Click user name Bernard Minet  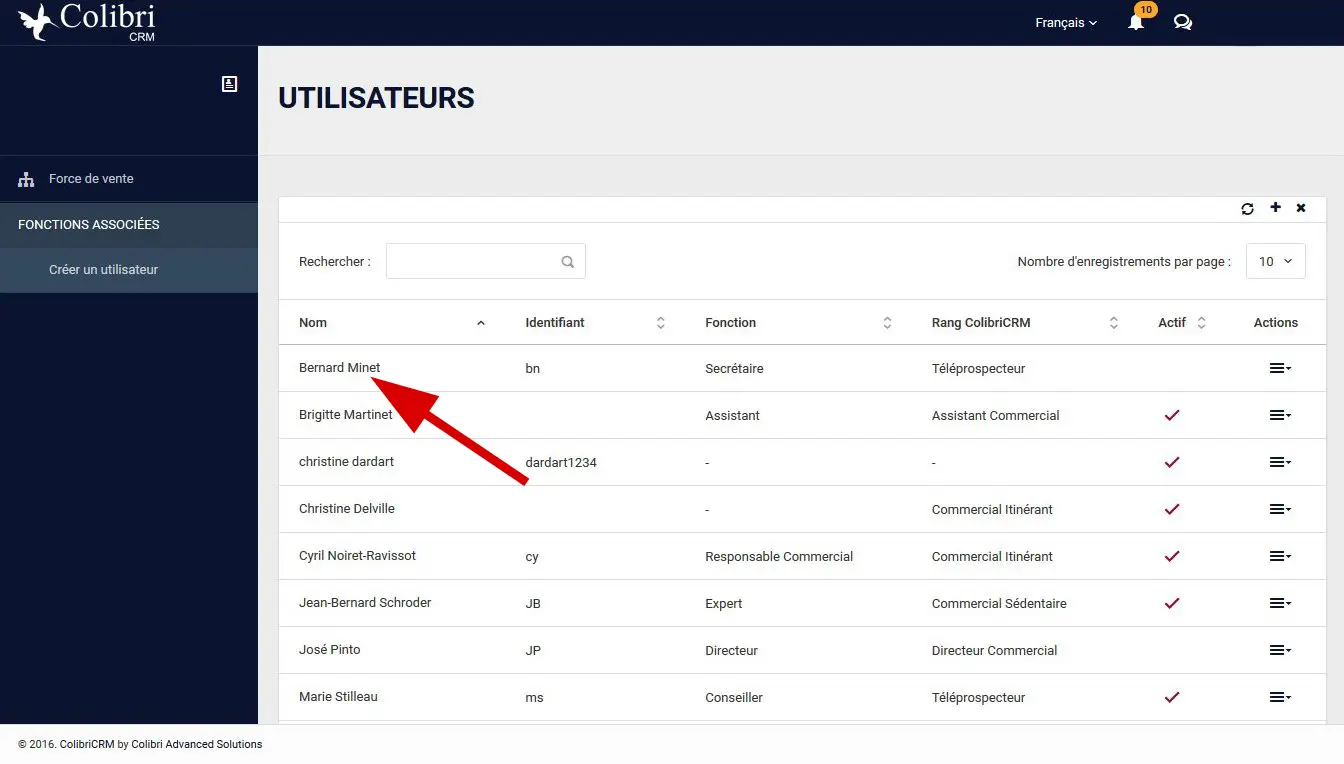pyautogui.click(x=340, y=368)
